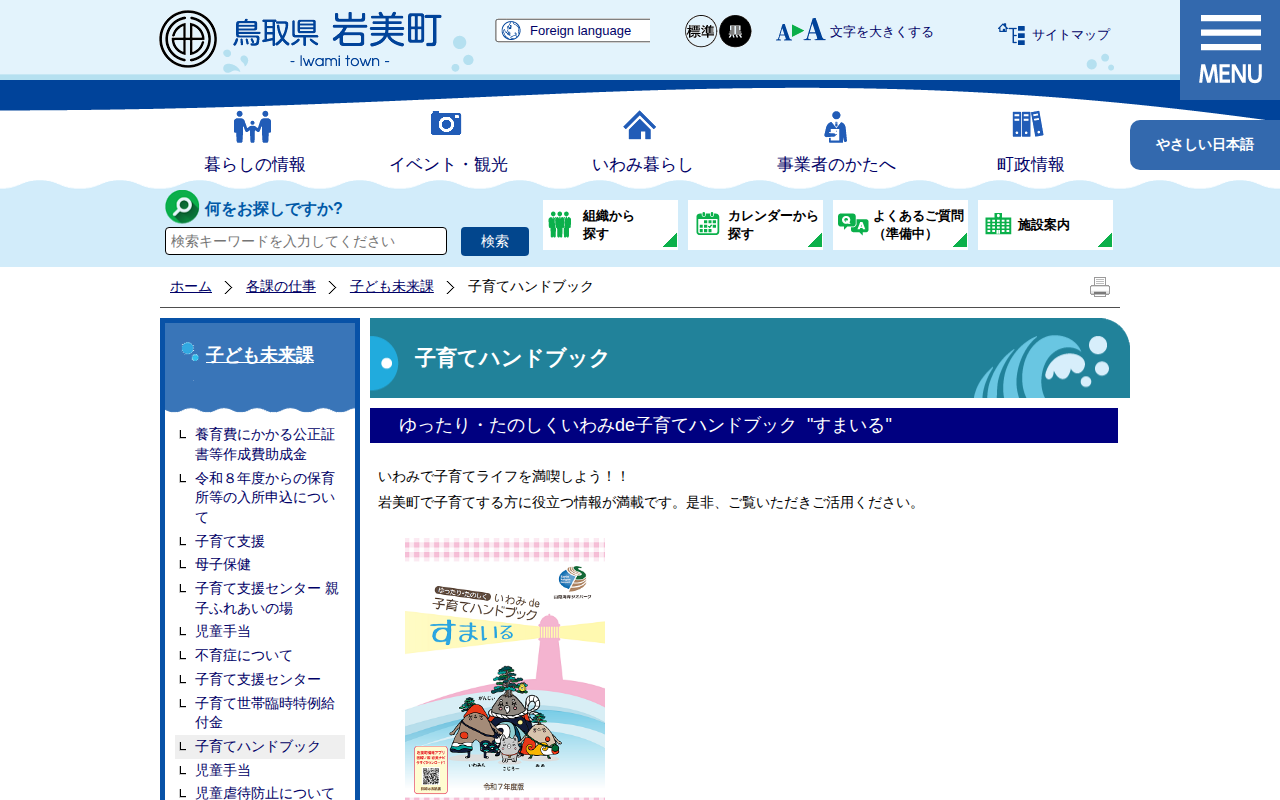Select the 標準 standard color mode
Screen dimensions: 1280x800
click(x=701, y=31)
